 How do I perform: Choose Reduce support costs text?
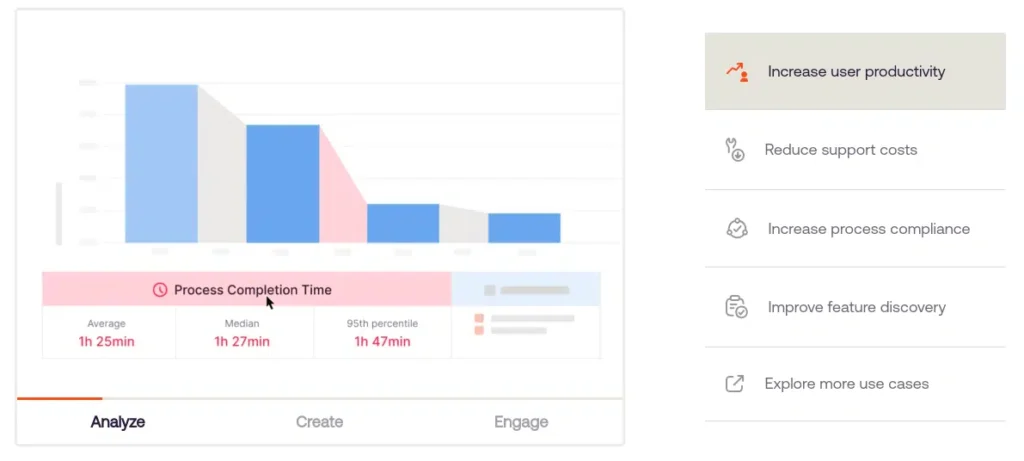[841, 150]
